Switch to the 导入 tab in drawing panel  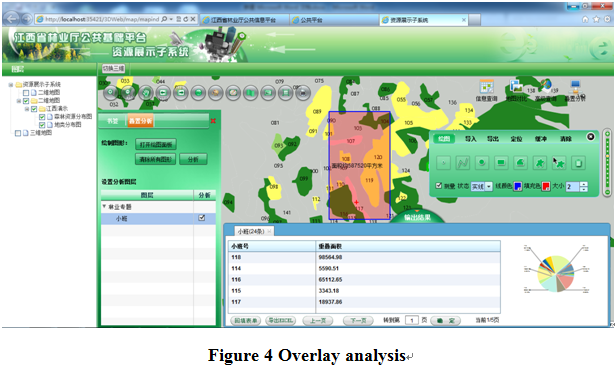[x=471, y=139]
